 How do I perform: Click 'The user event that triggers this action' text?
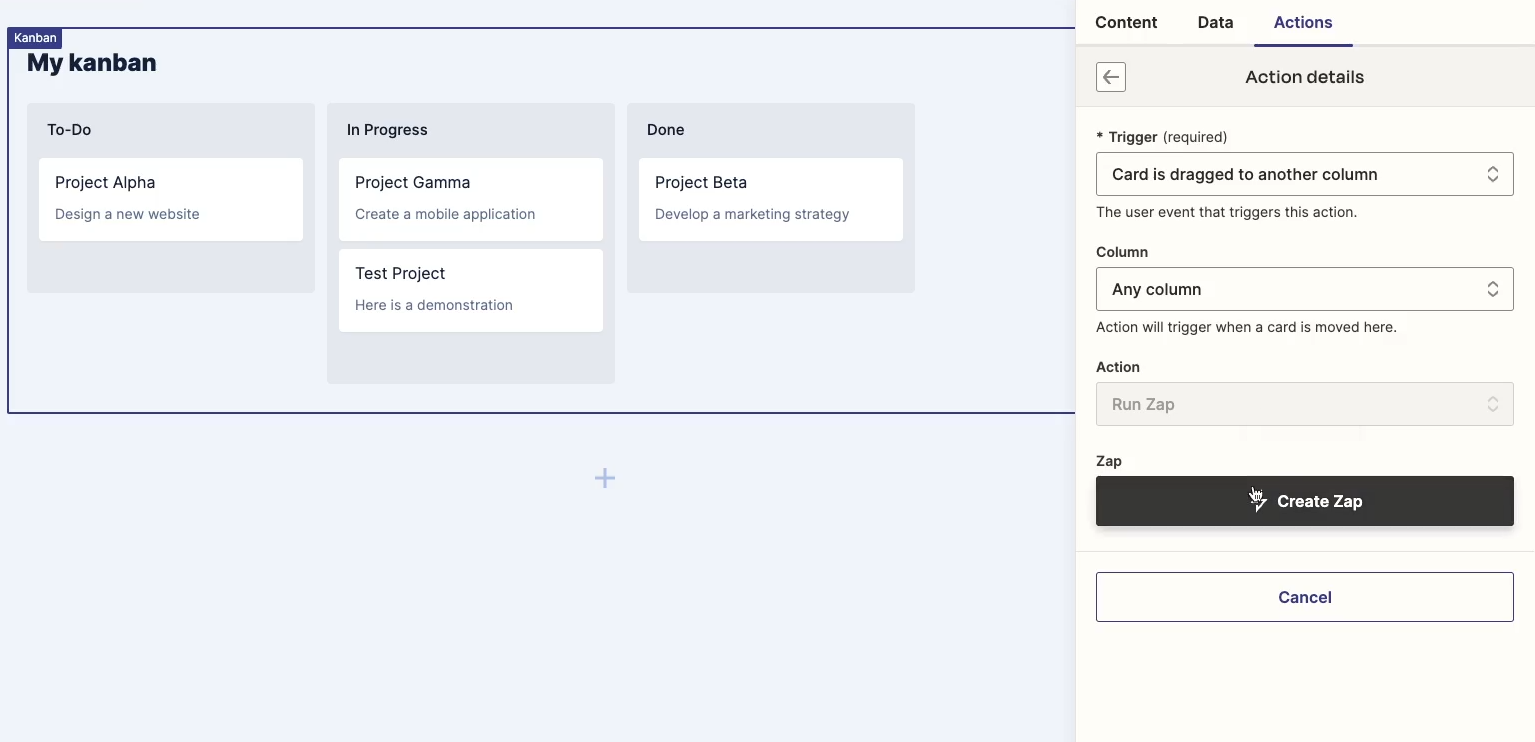[x=1227, y=212]
